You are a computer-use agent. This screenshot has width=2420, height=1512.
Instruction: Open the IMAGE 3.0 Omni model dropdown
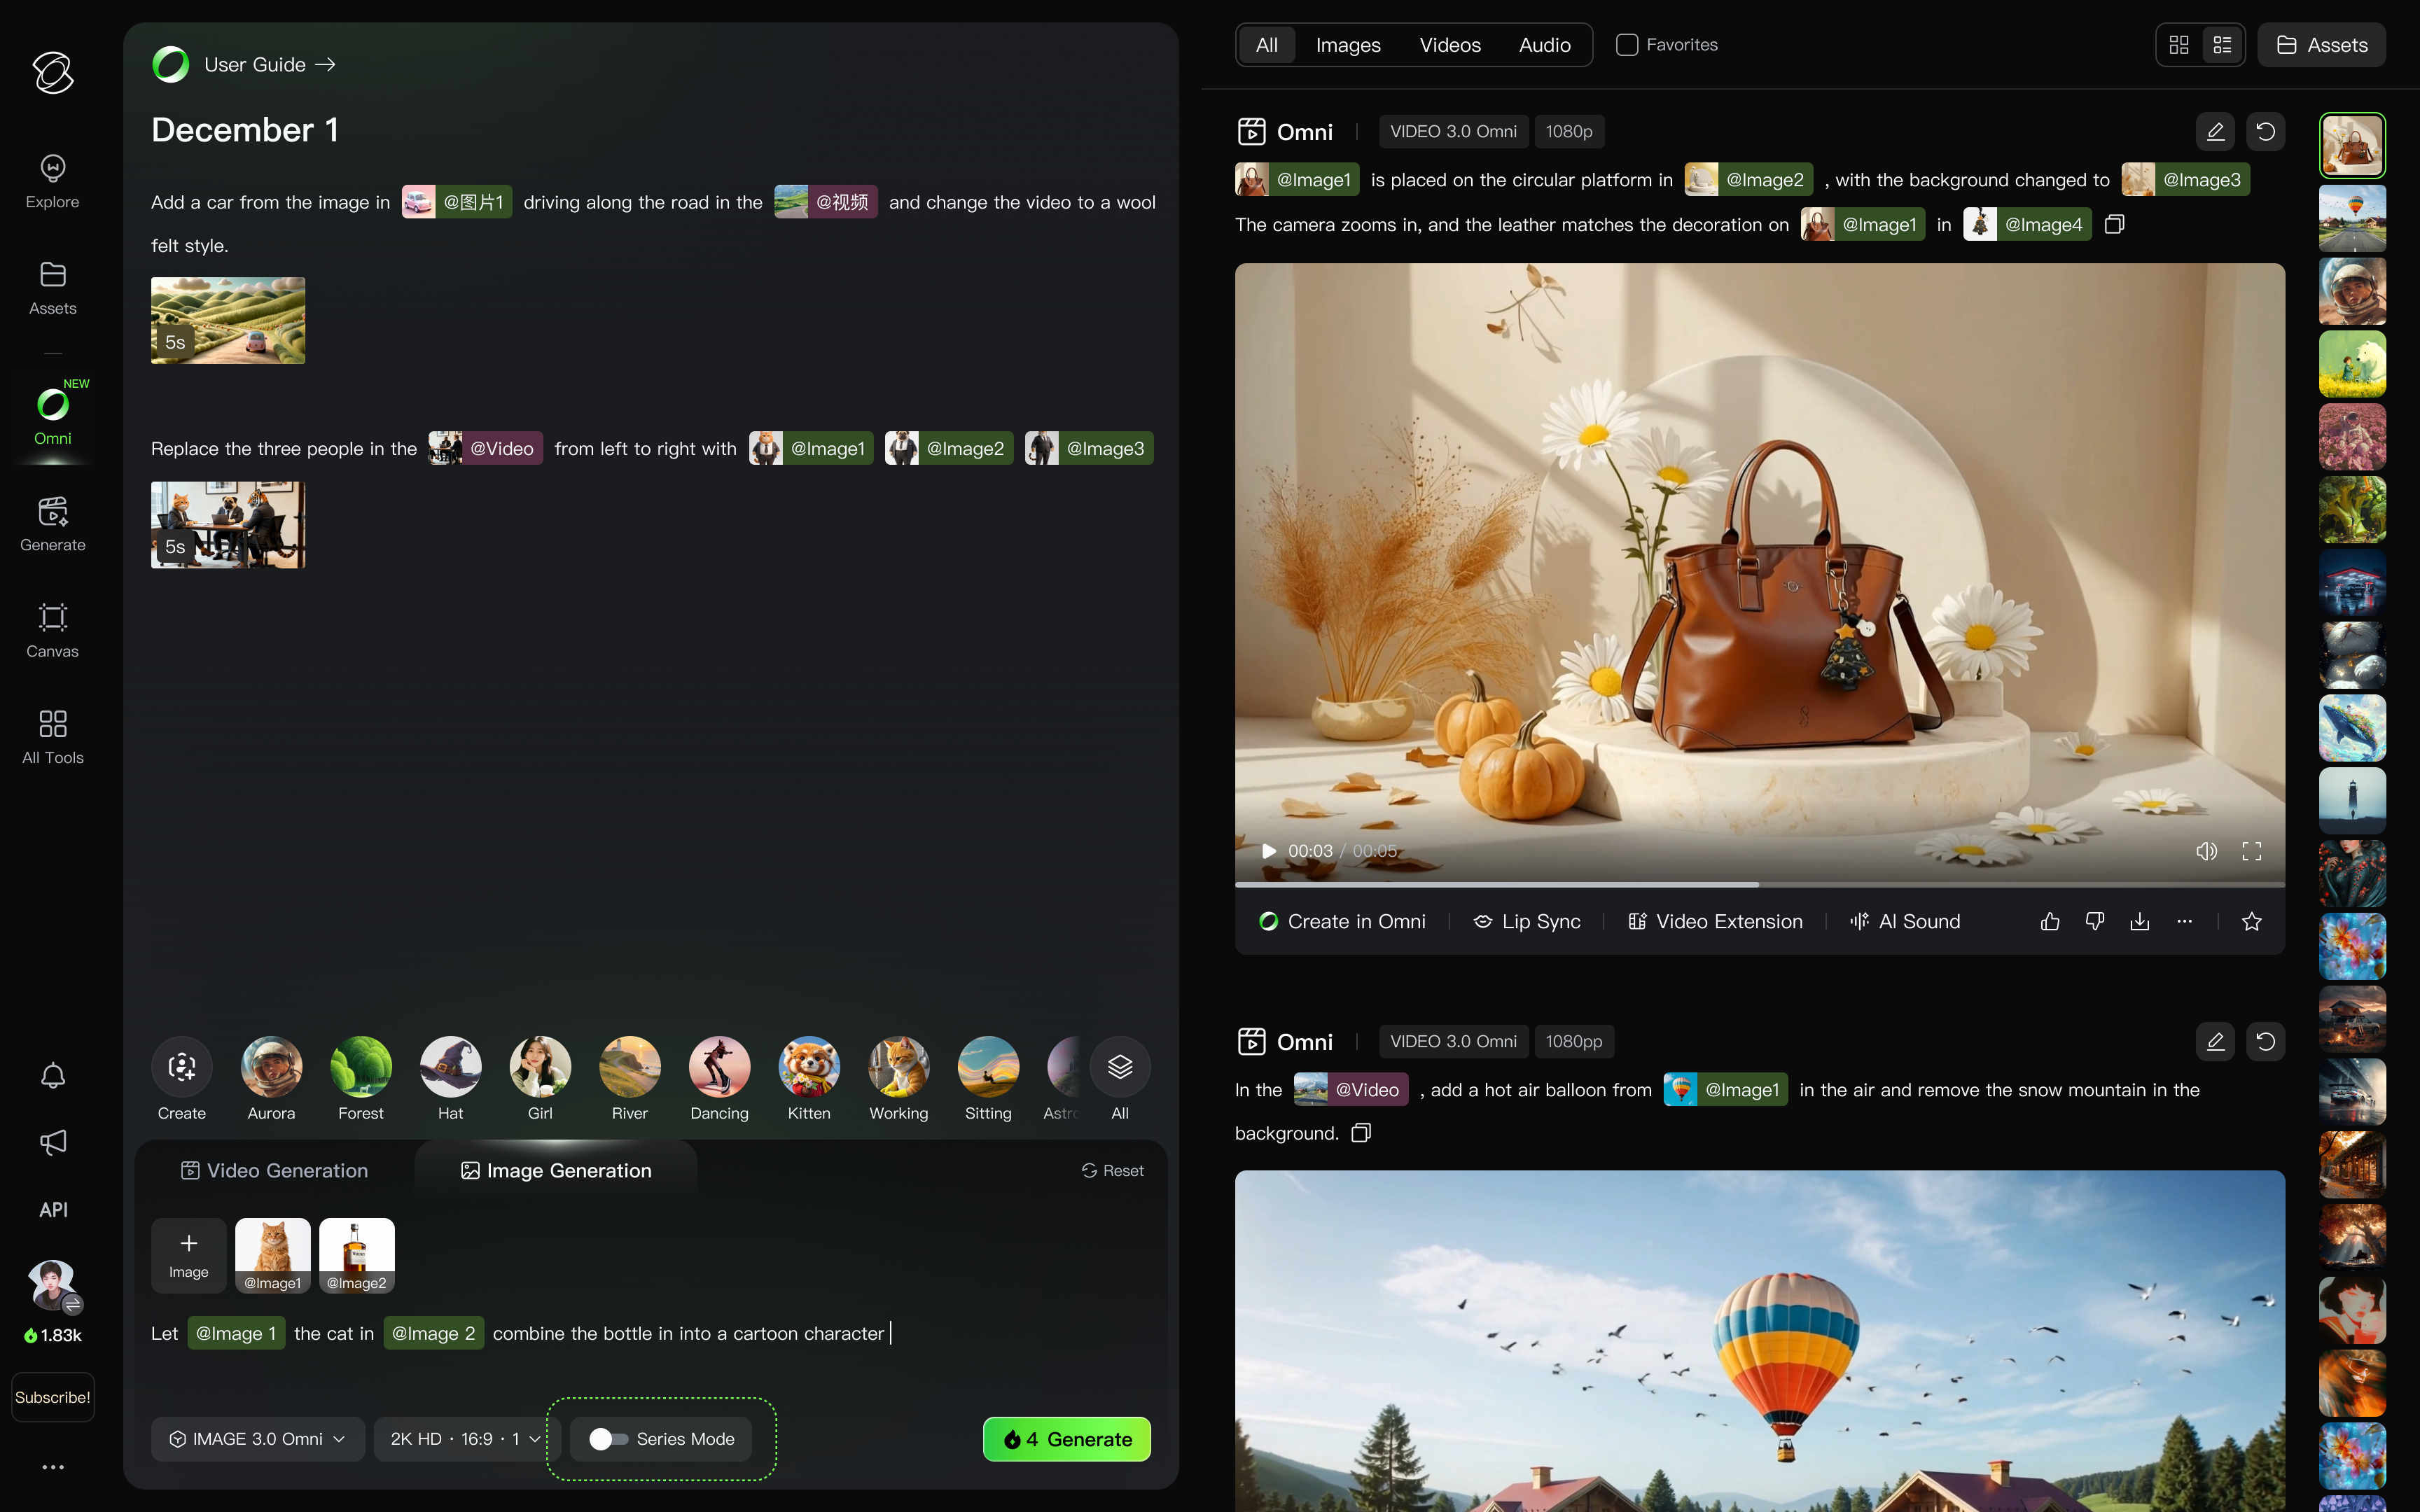pos(258,1439)
